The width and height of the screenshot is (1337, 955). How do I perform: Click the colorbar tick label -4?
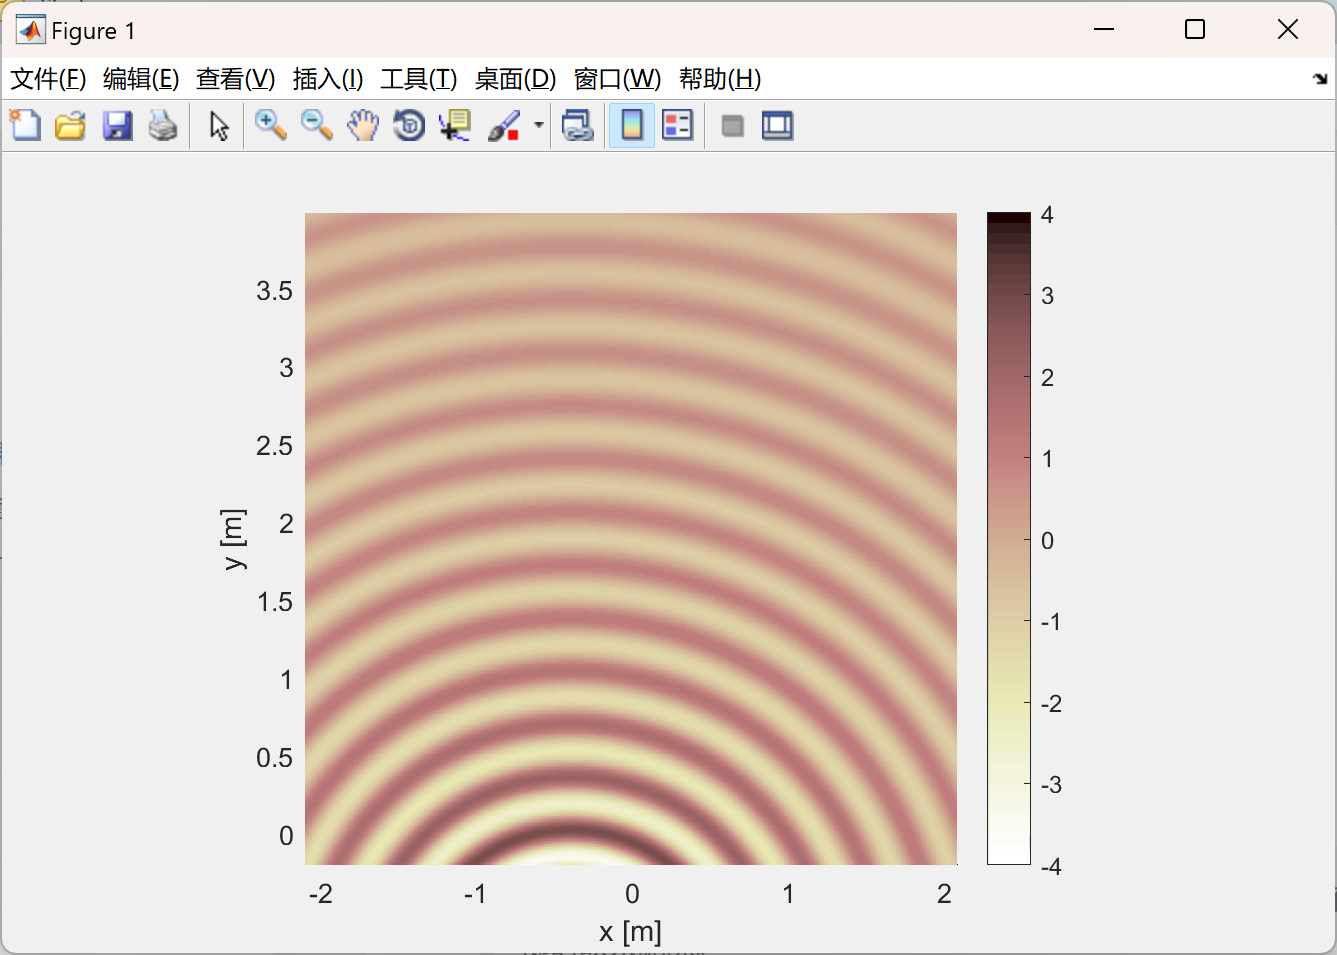[x=1051, y=866]
